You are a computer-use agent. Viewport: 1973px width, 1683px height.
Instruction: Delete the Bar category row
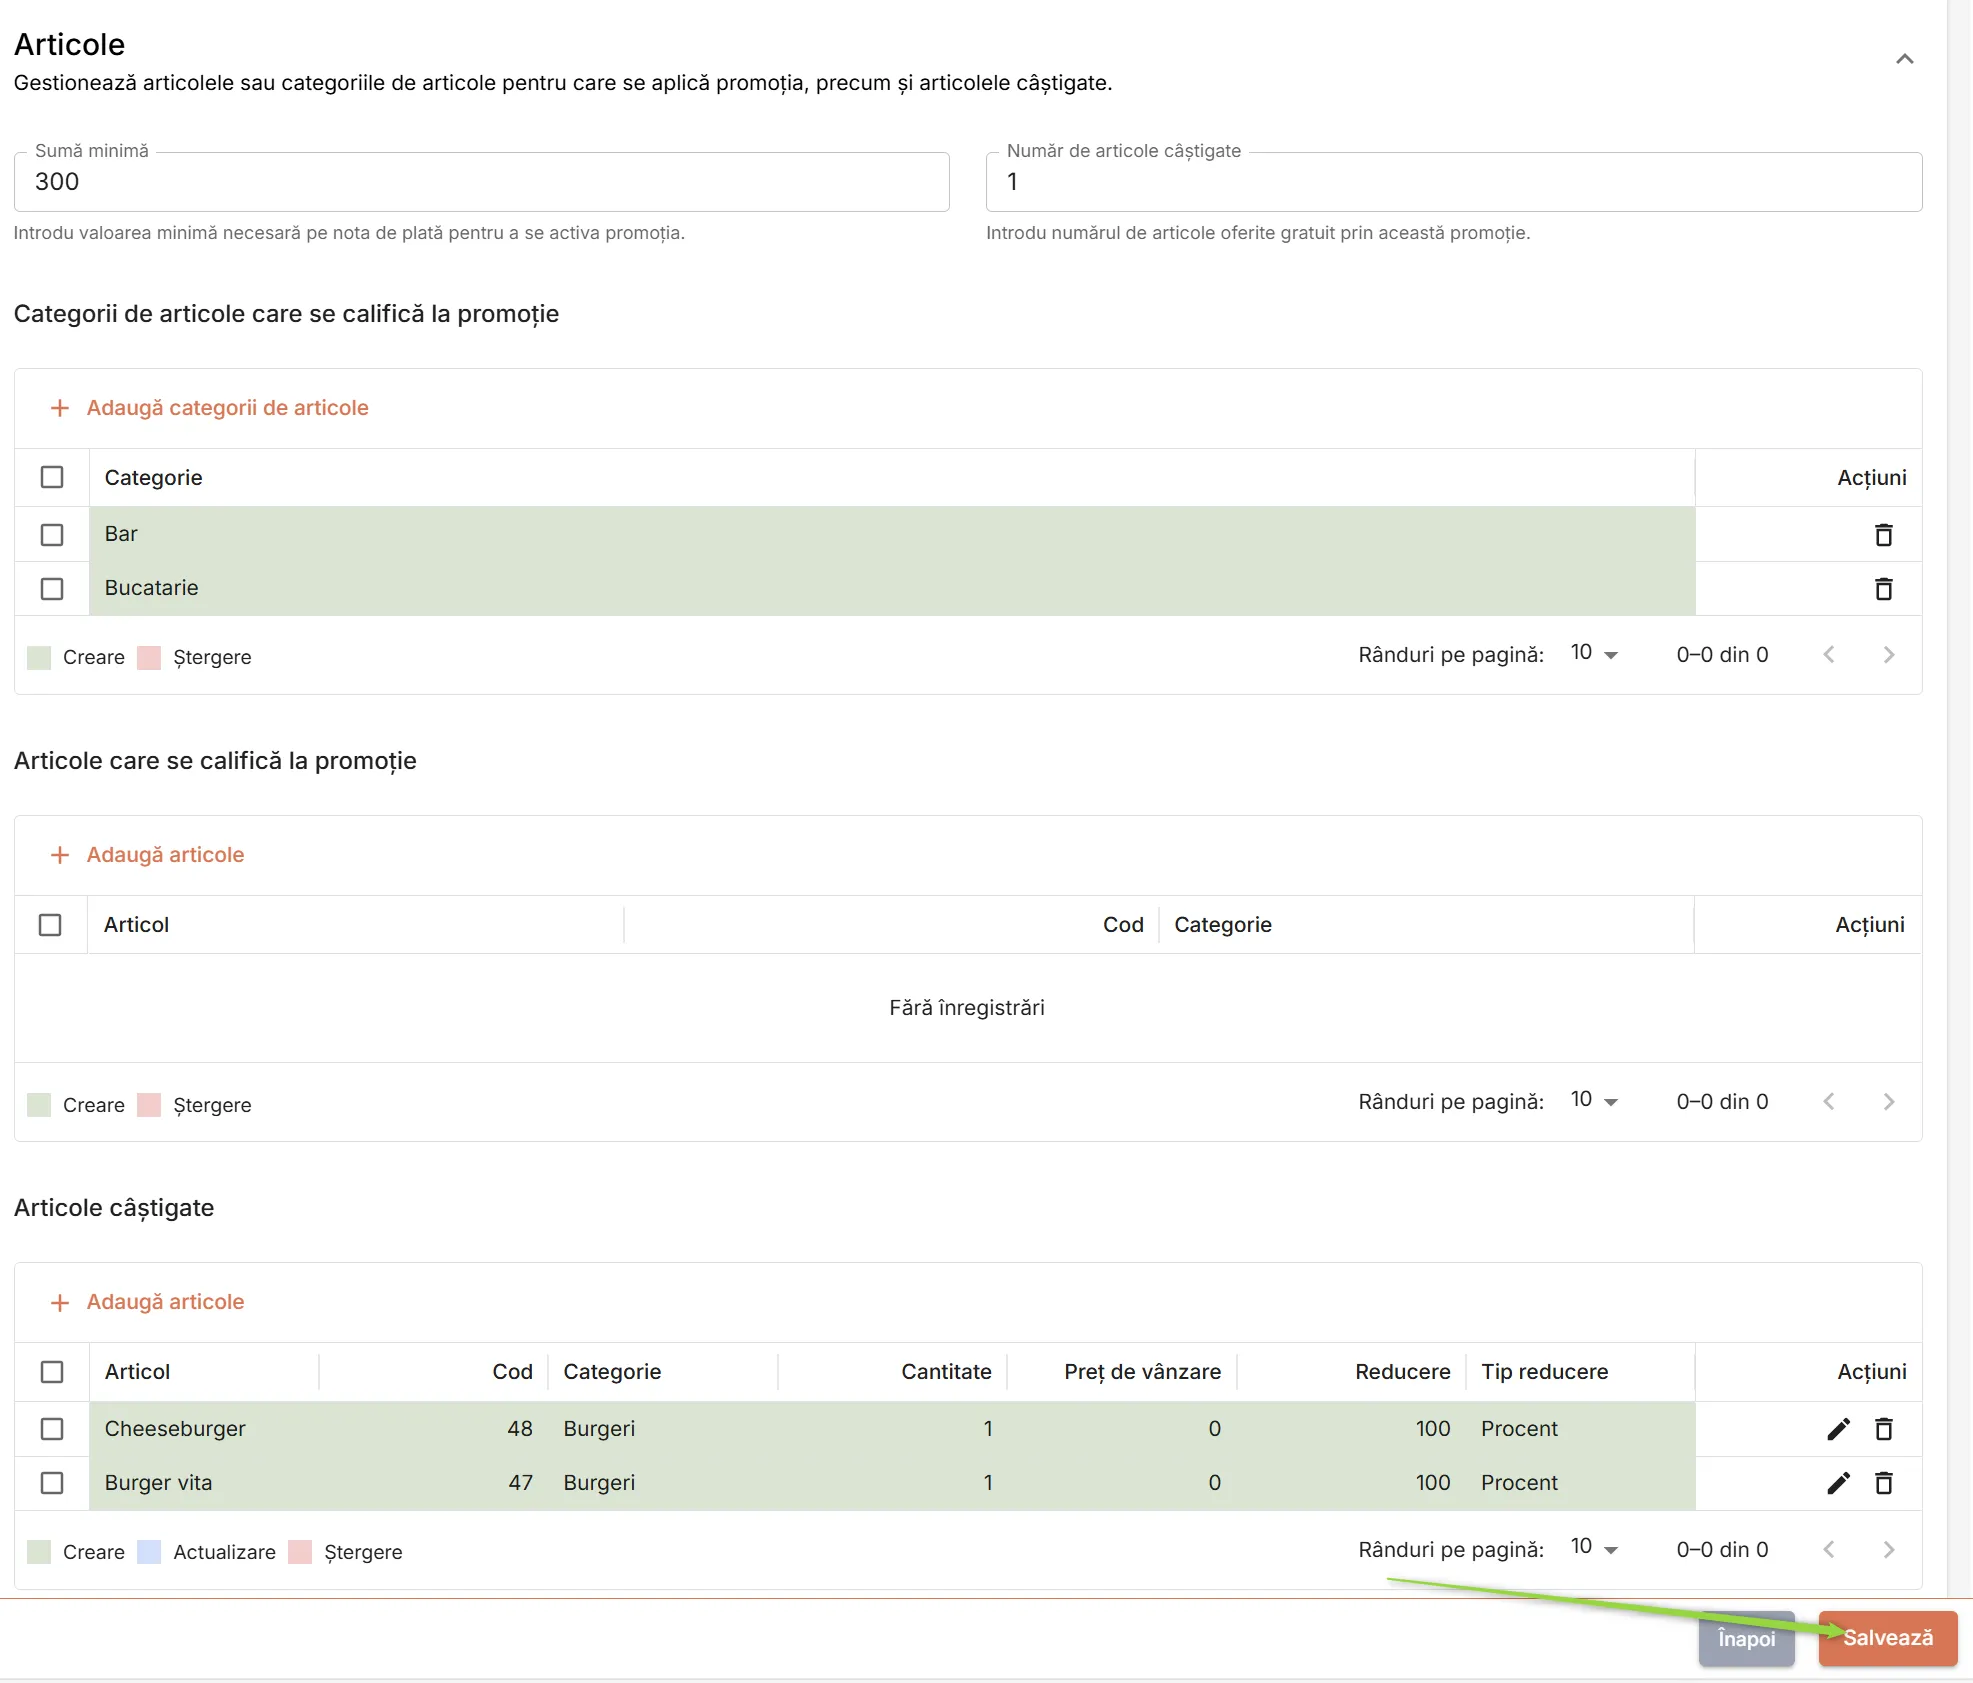pyautogui.click(x=1883, y=535)
